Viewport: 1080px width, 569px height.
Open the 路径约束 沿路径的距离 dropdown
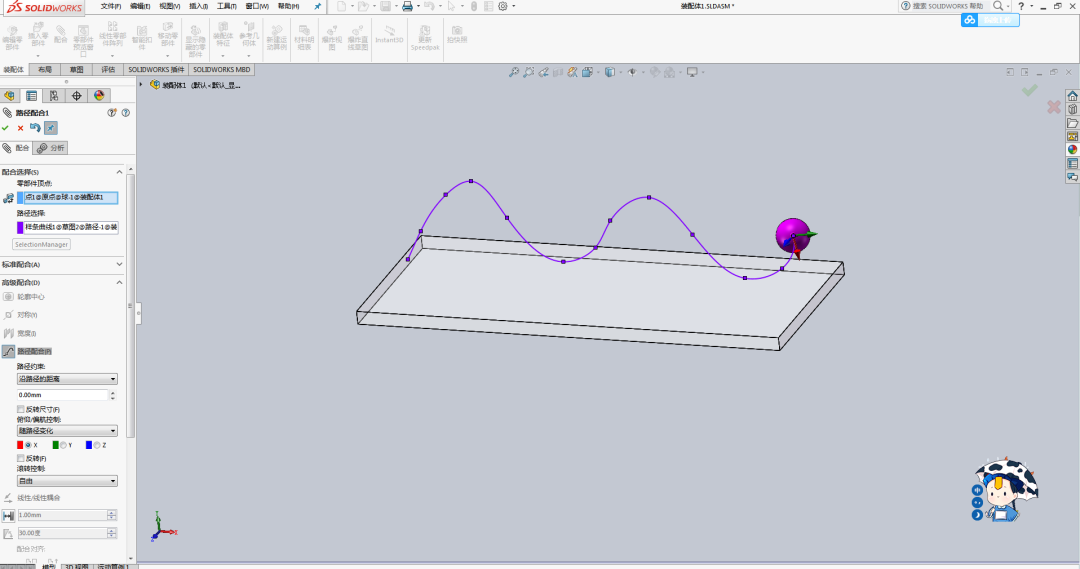point(67,379)
